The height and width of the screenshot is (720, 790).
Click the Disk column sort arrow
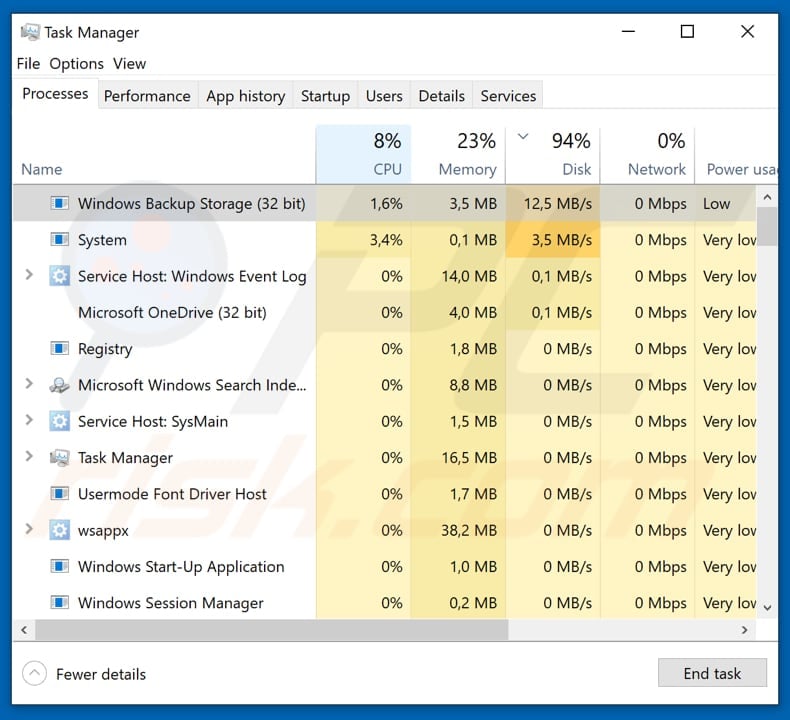[523, 136]
